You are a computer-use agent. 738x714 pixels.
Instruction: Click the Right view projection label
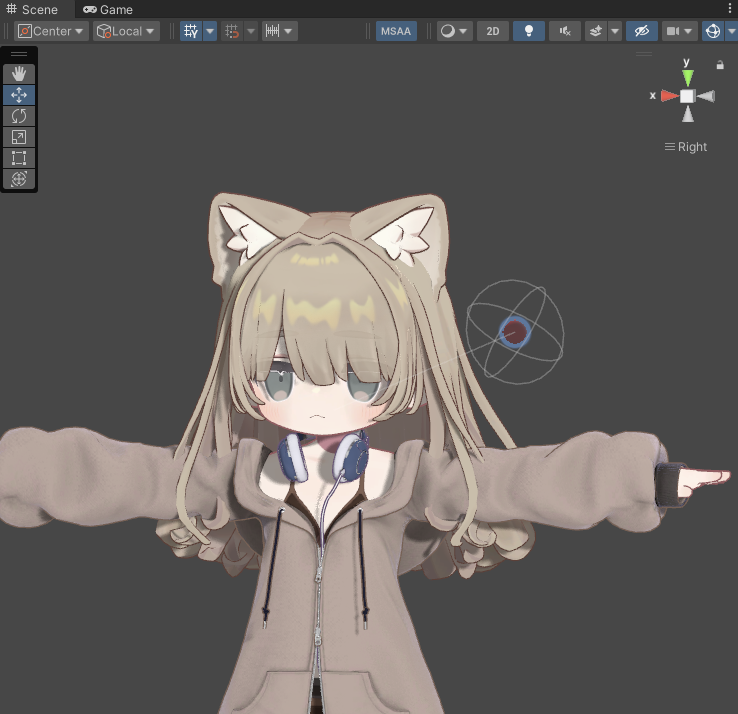pyautogui.click(x=686, y=147)
